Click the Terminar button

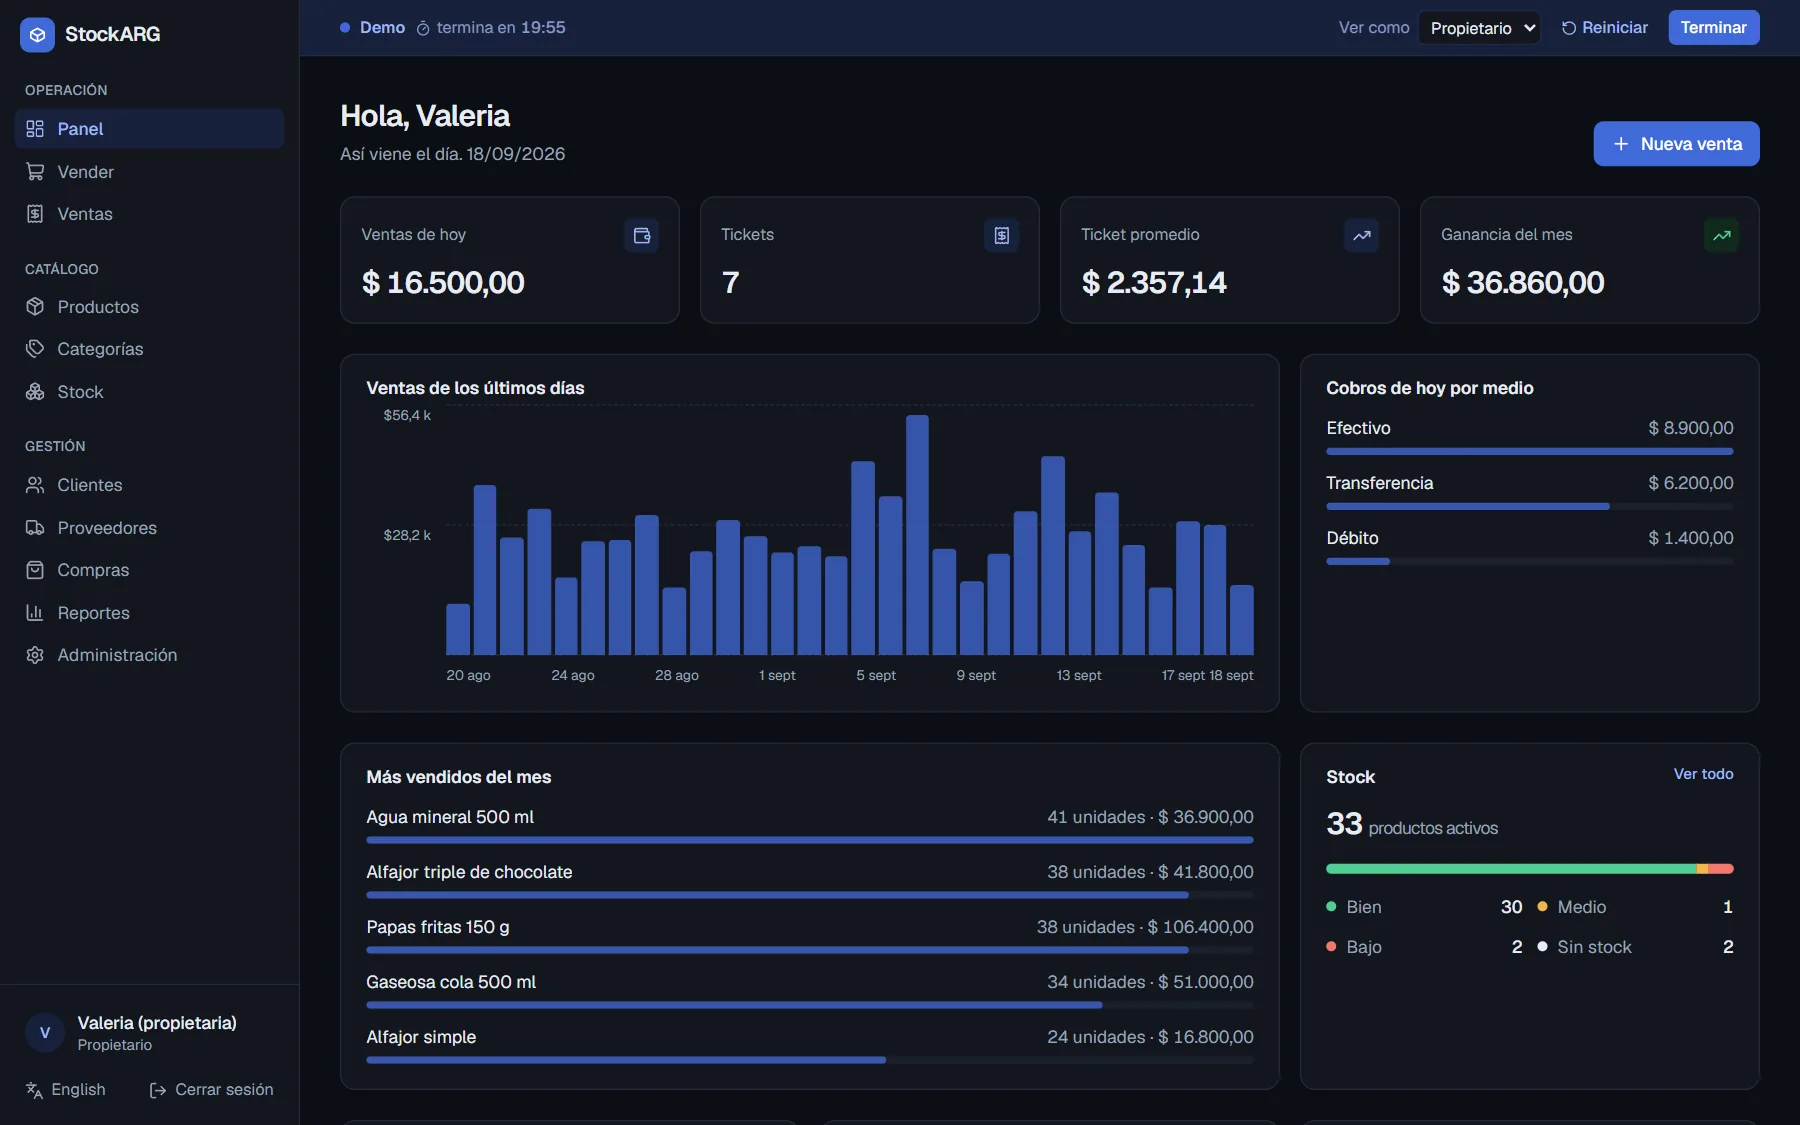(1713, 28)
